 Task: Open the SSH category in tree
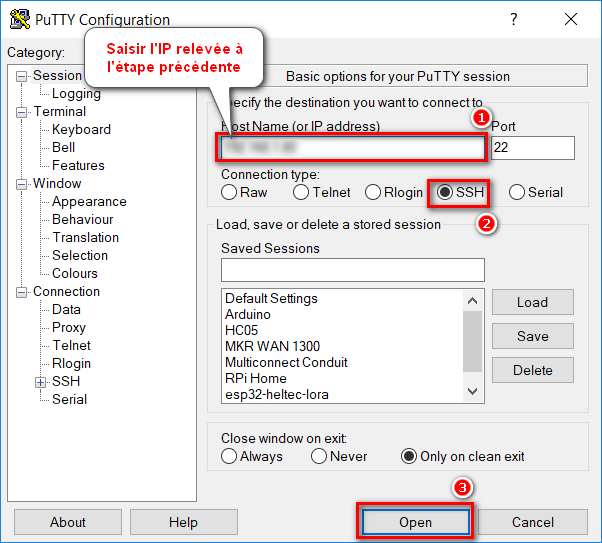66,381
